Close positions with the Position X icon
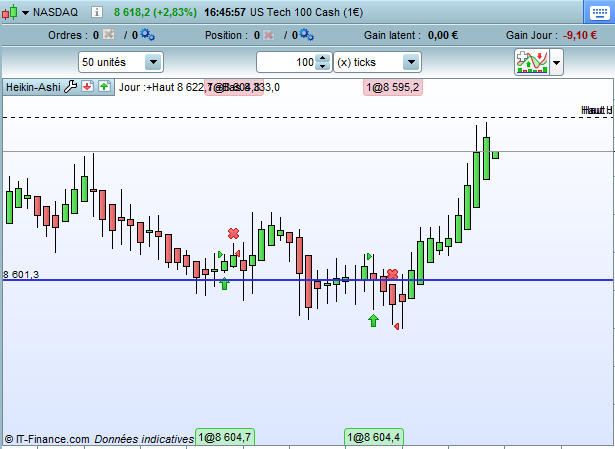Image resolution: width=615 pixels, height=449 pixels. click(x=268, y=35)
